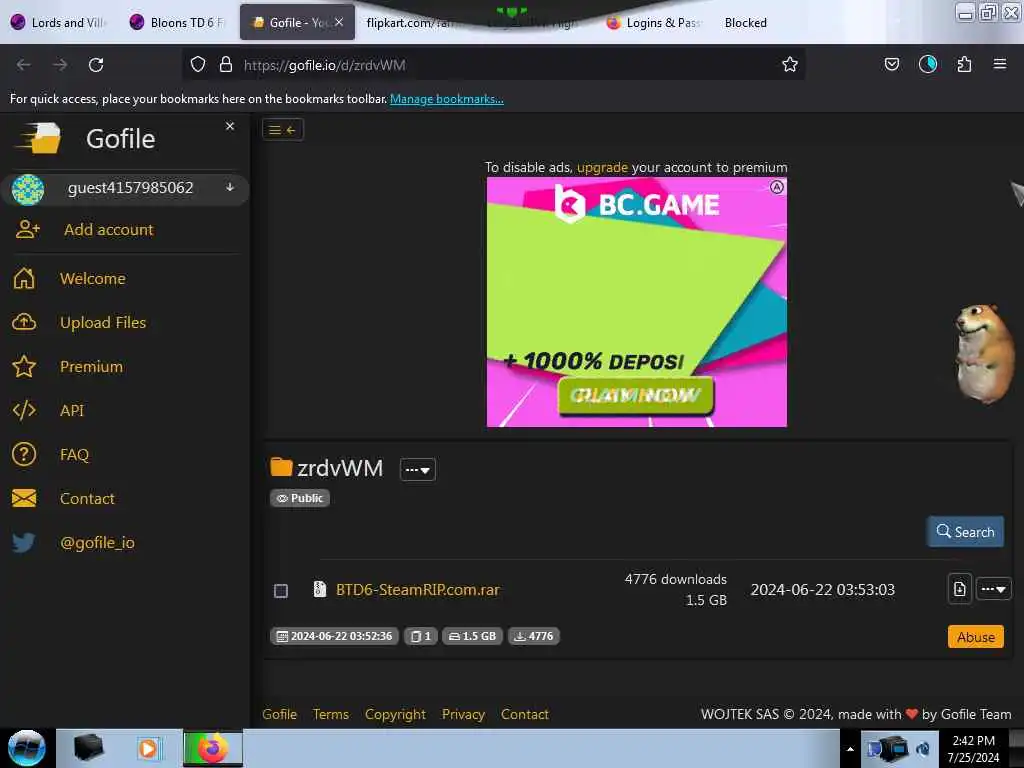Open the footer Privacy link
1024x768 pixels.
(x=463, y=714)
